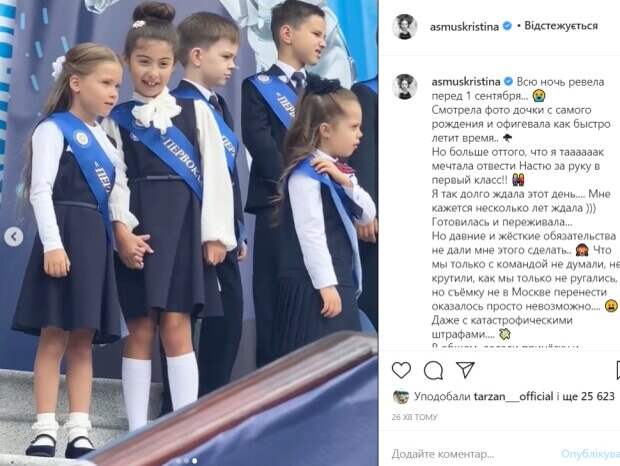Click the Опублікувати publish button
620x466 pixels.
590,454
